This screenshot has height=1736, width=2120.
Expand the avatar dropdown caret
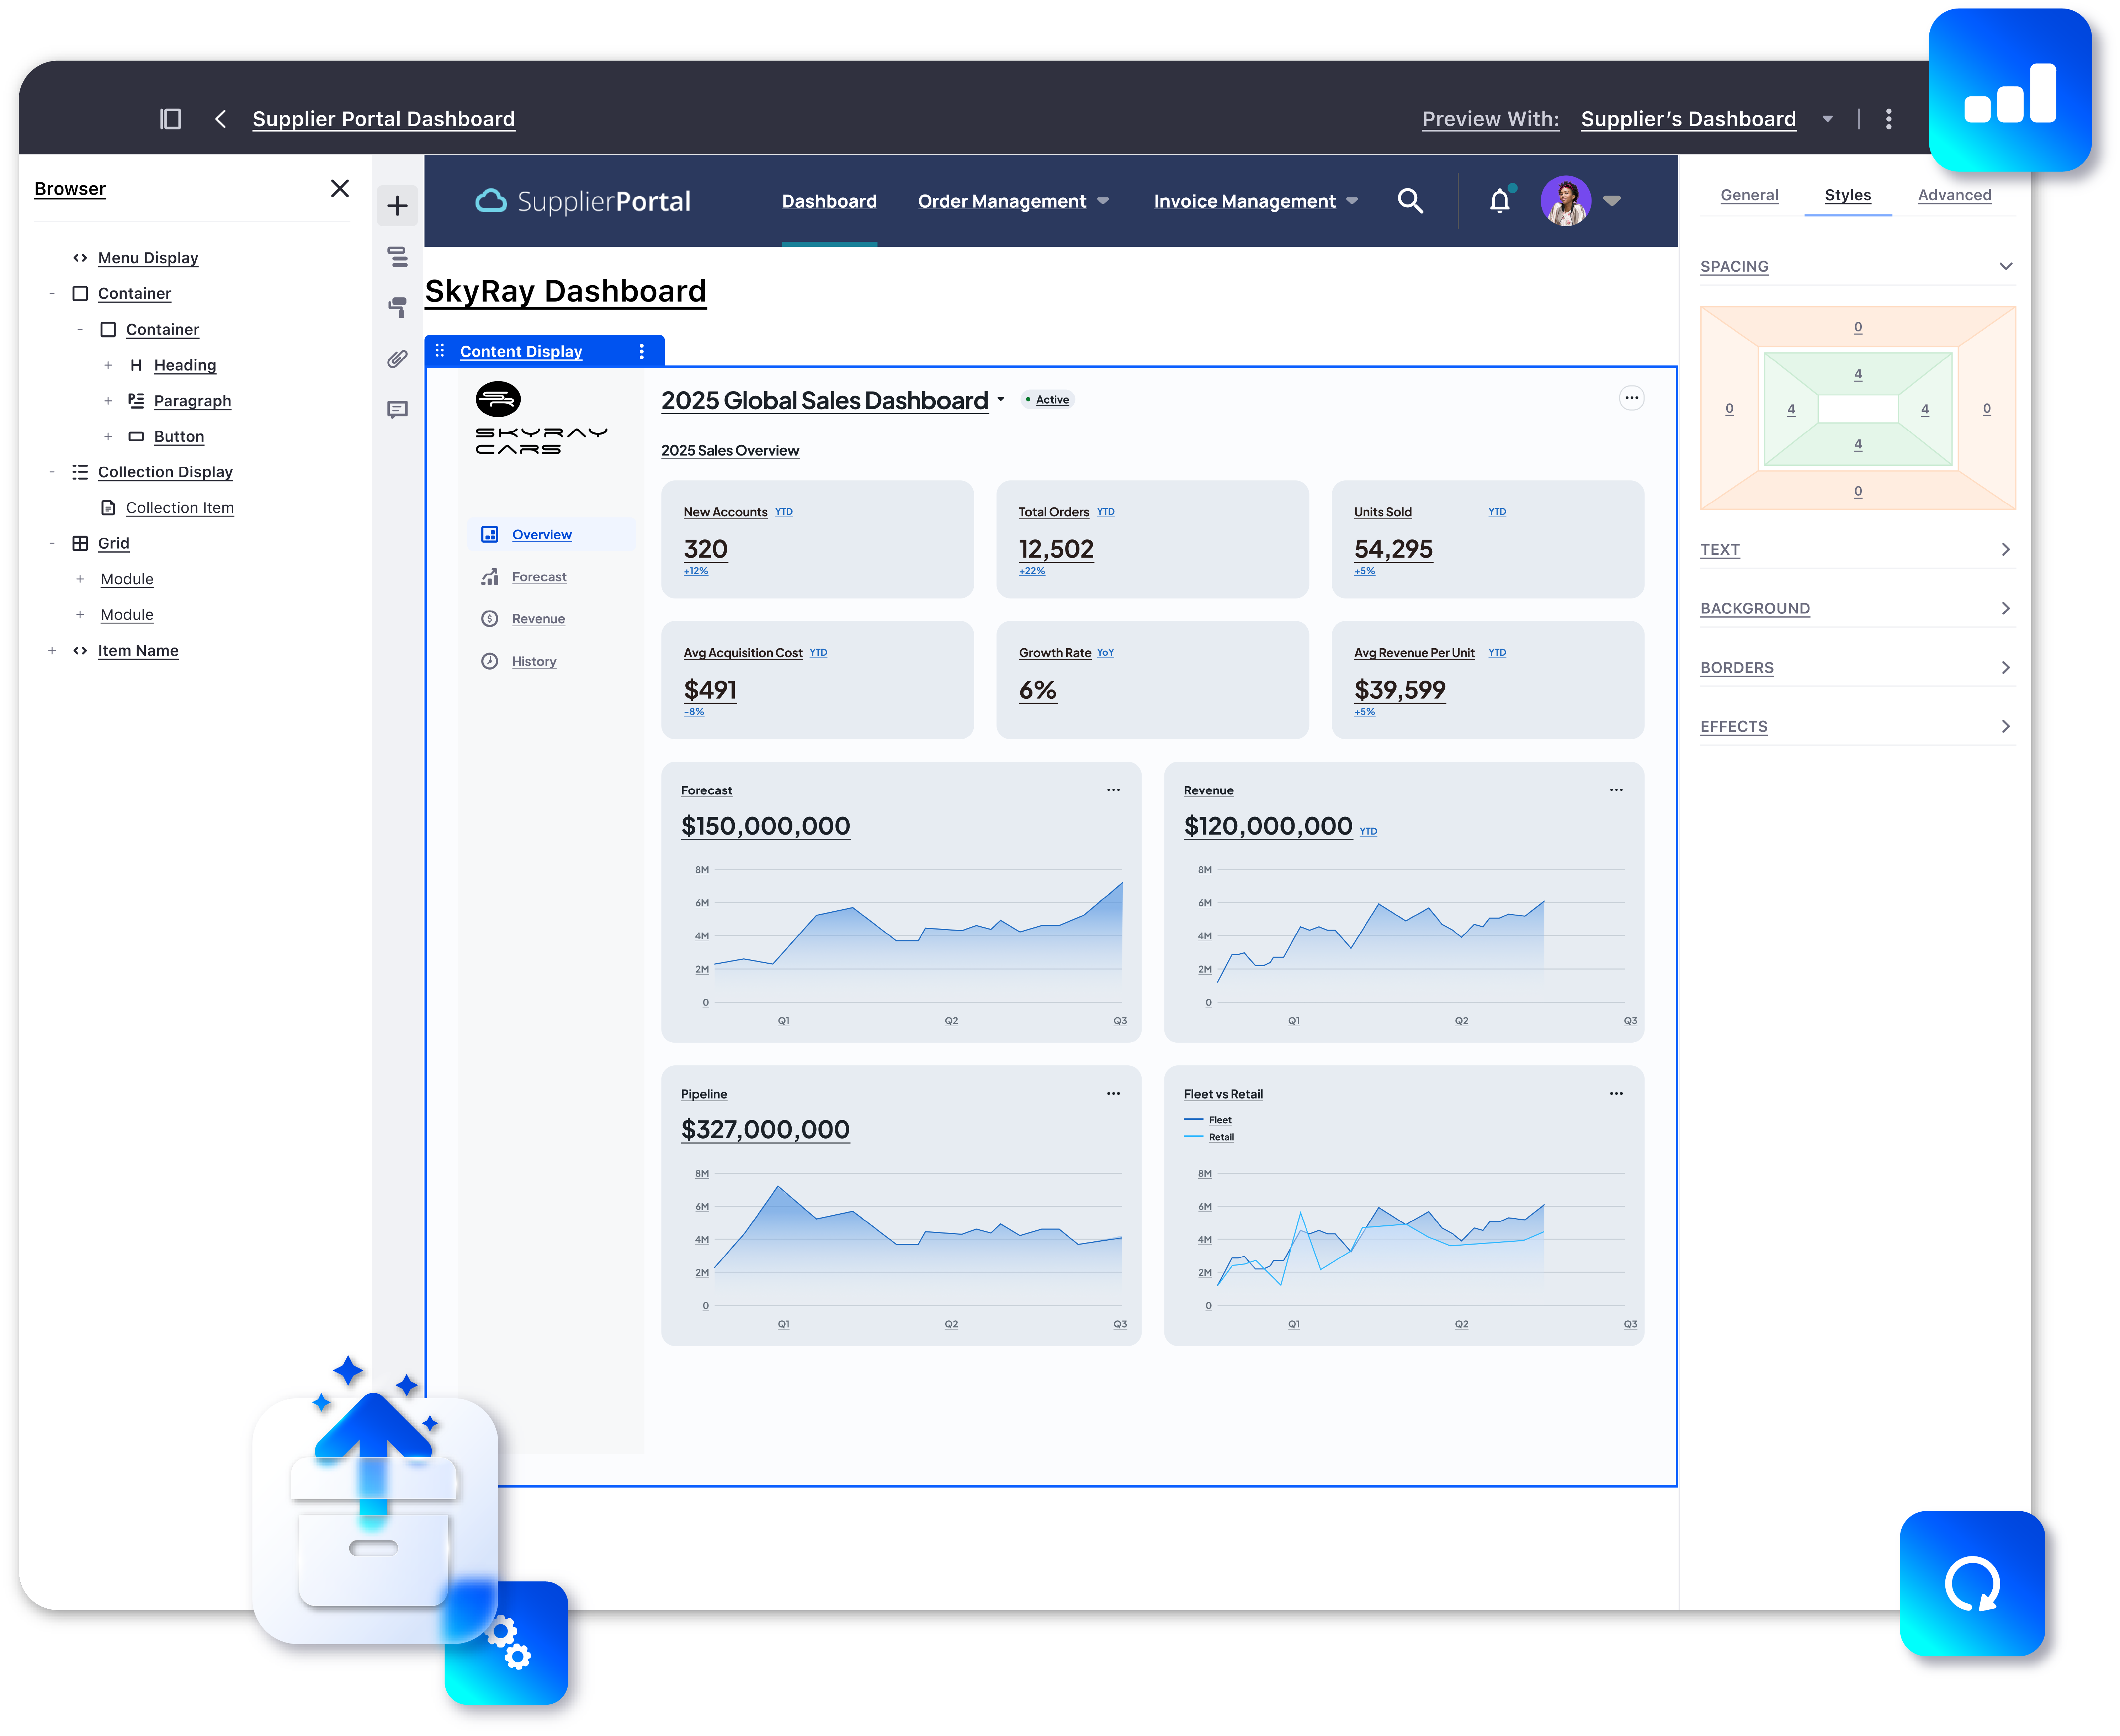(x=1612, y=201)
